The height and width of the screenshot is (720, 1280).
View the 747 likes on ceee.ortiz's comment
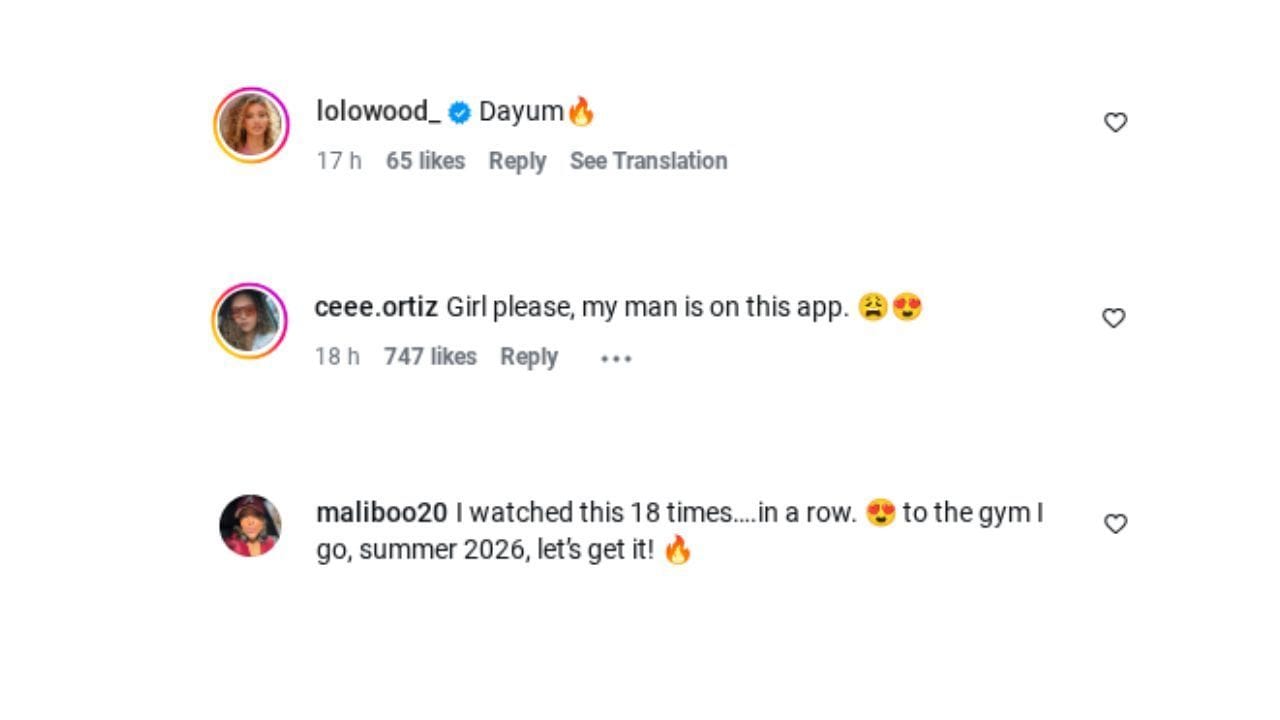pyautogui.click(x=430, y=356)
